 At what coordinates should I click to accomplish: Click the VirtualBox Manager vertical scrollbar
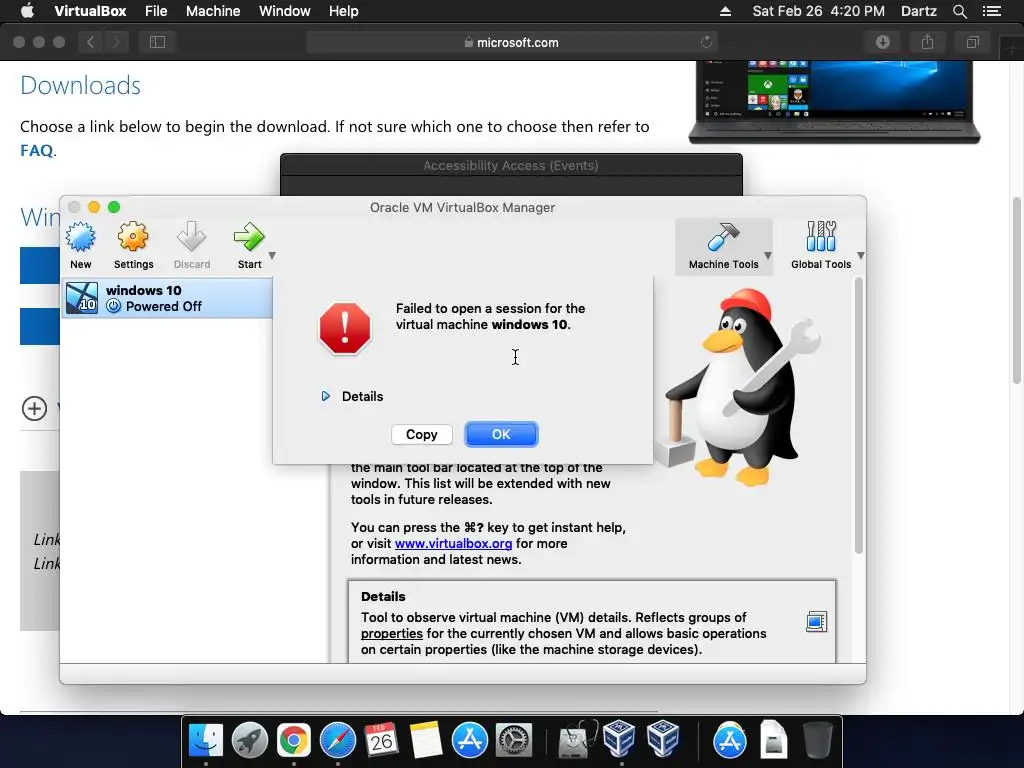click(858, 415)
